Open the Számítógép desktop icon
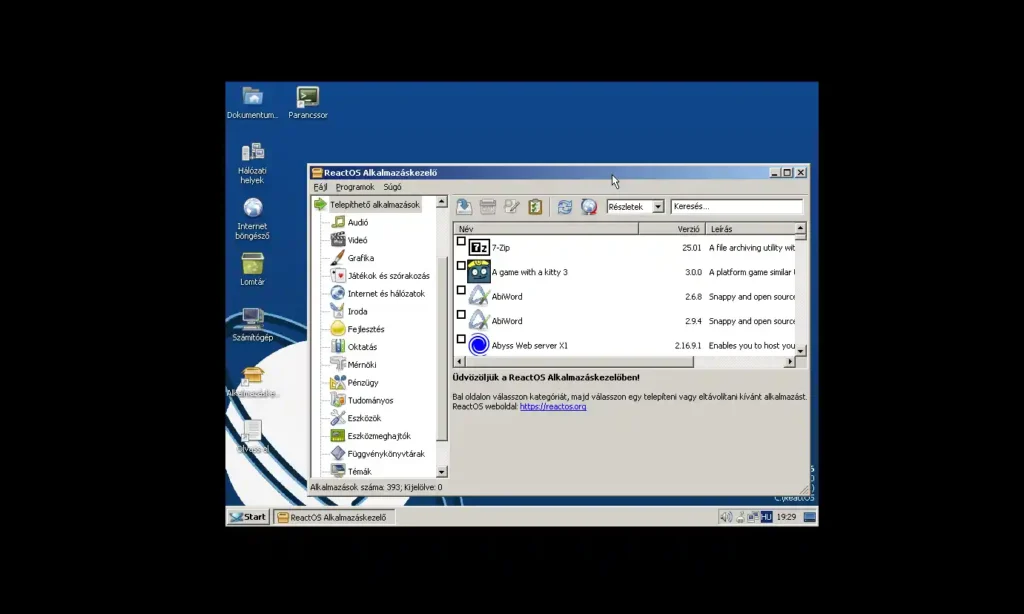Viewport: 1024px width, 614px height. (x=252, y=325)
